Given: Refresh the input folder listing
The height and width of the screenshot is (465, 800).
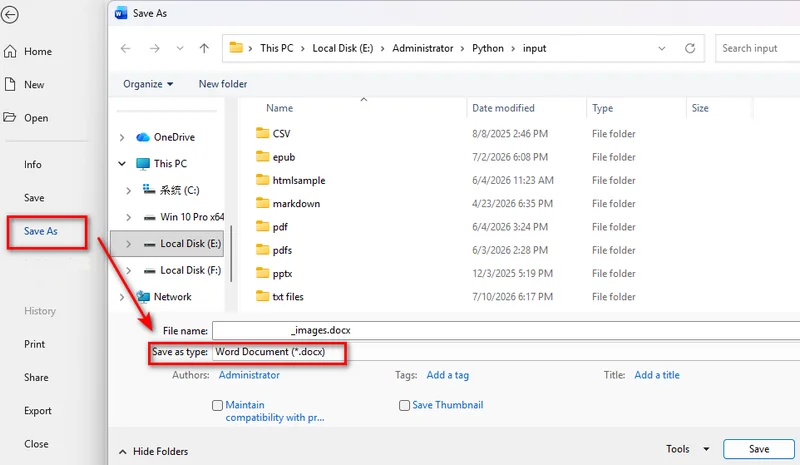Looking at the screenshot, I should tap(690, 48).
